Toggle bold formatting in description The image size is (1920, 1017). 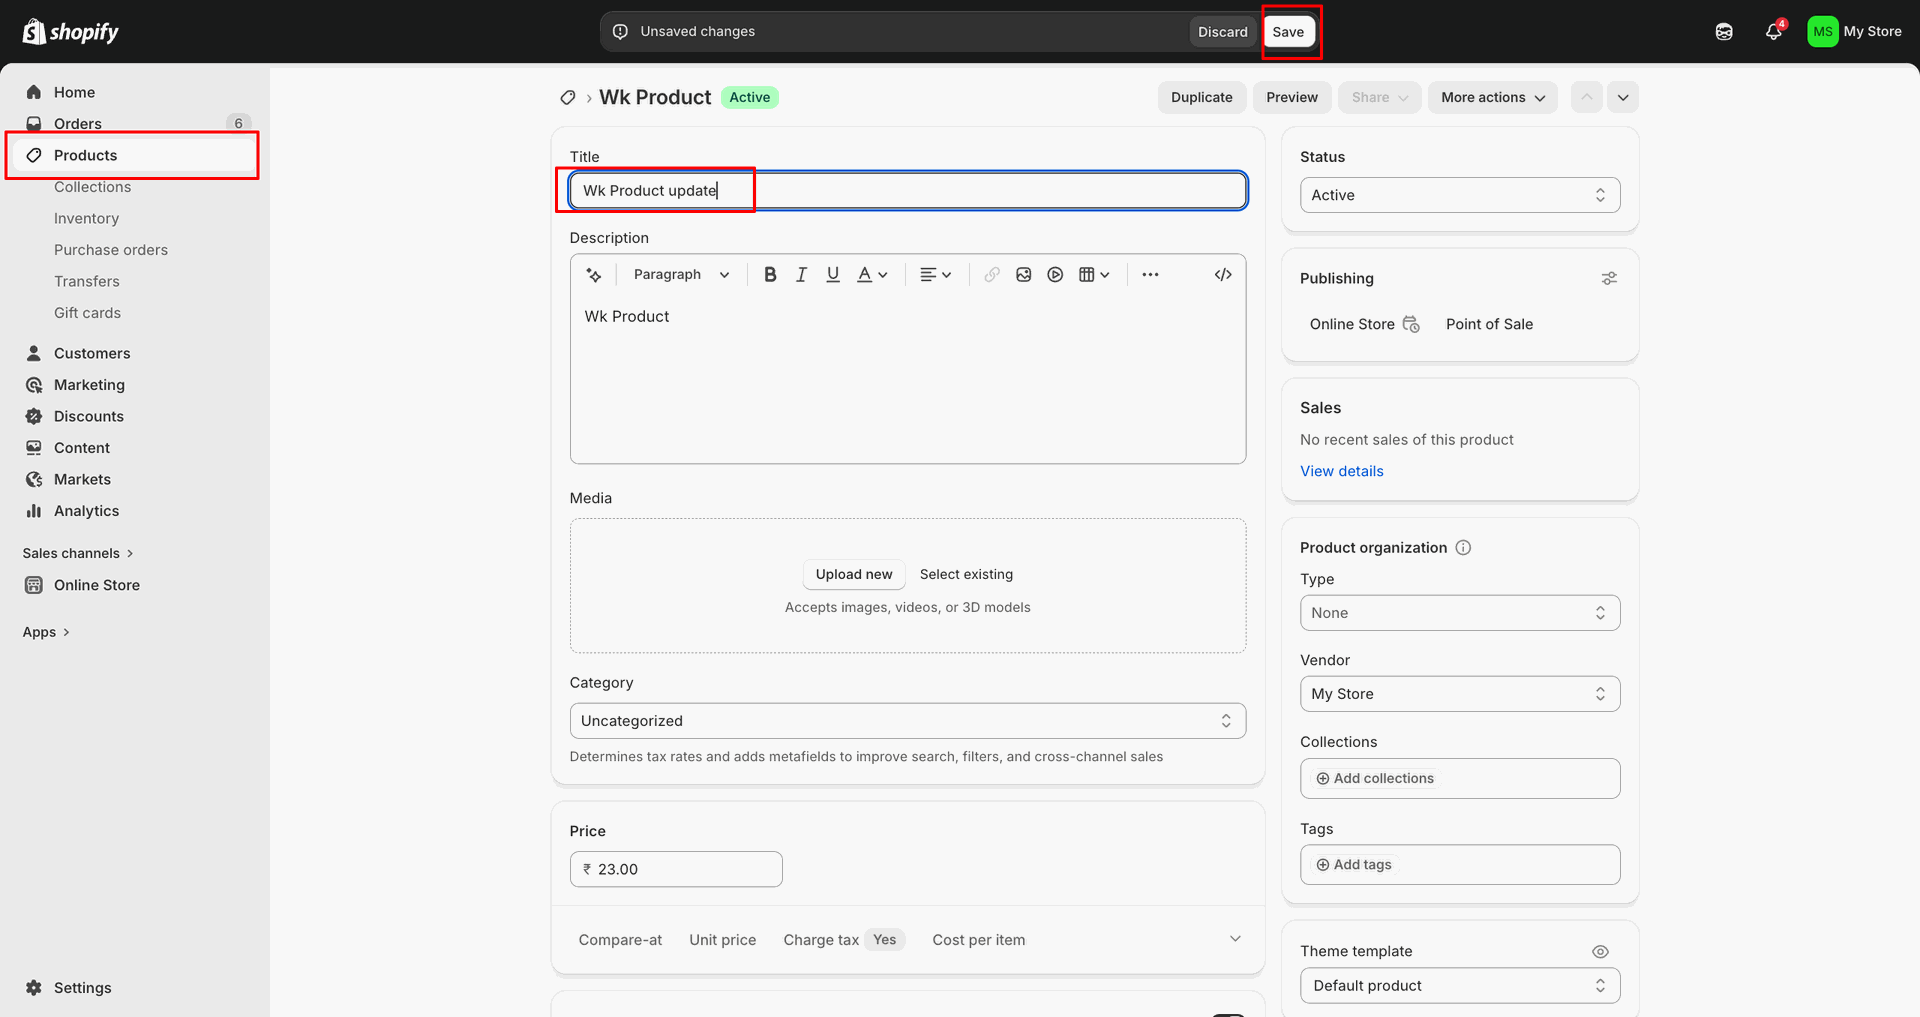click(x=770, y=275)
